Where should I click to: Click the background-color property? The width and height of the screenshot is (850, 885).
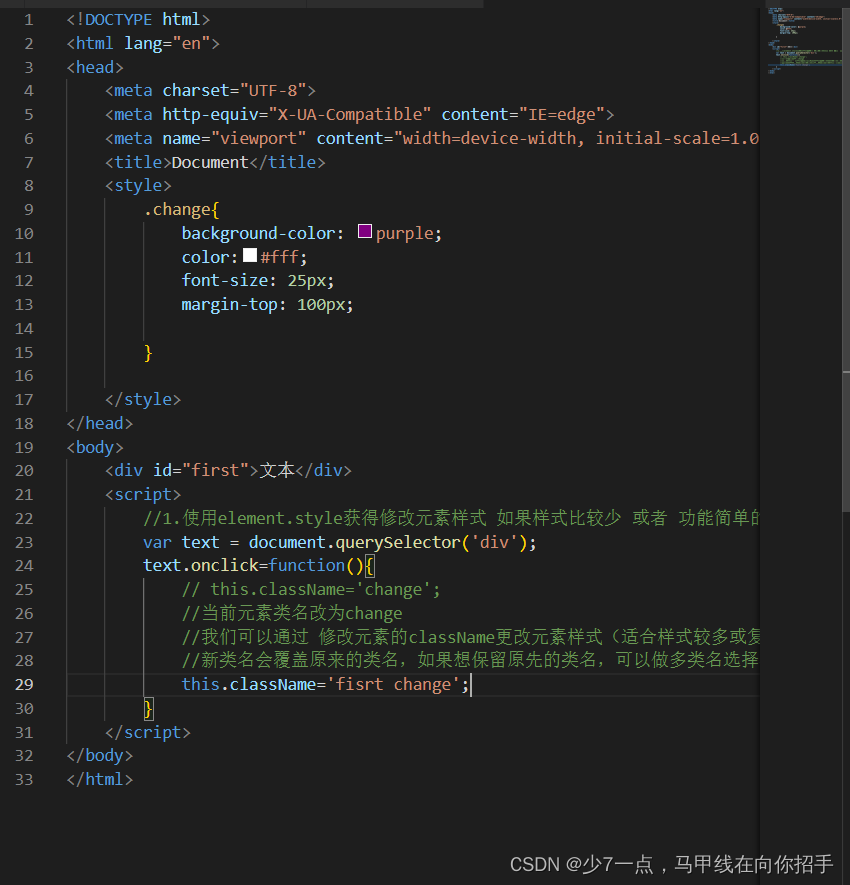point(258,234)
